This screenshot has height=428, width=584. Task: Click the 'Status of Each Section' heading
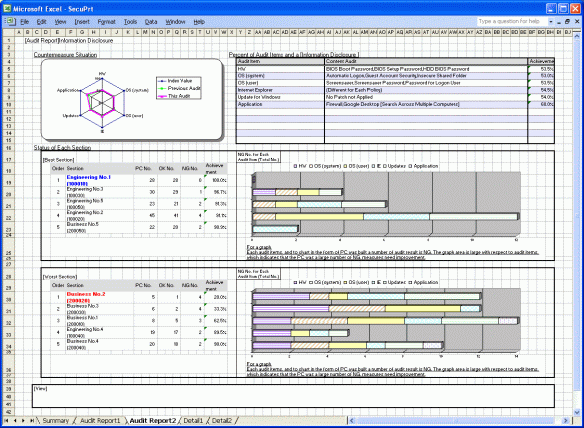62,148
